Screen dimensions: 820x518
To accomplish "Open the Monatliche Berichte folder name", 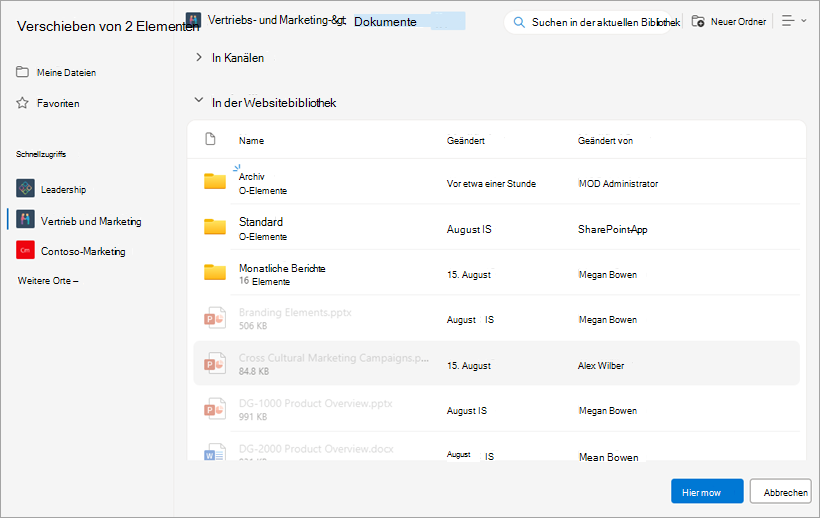I will [x=282, y=268].
